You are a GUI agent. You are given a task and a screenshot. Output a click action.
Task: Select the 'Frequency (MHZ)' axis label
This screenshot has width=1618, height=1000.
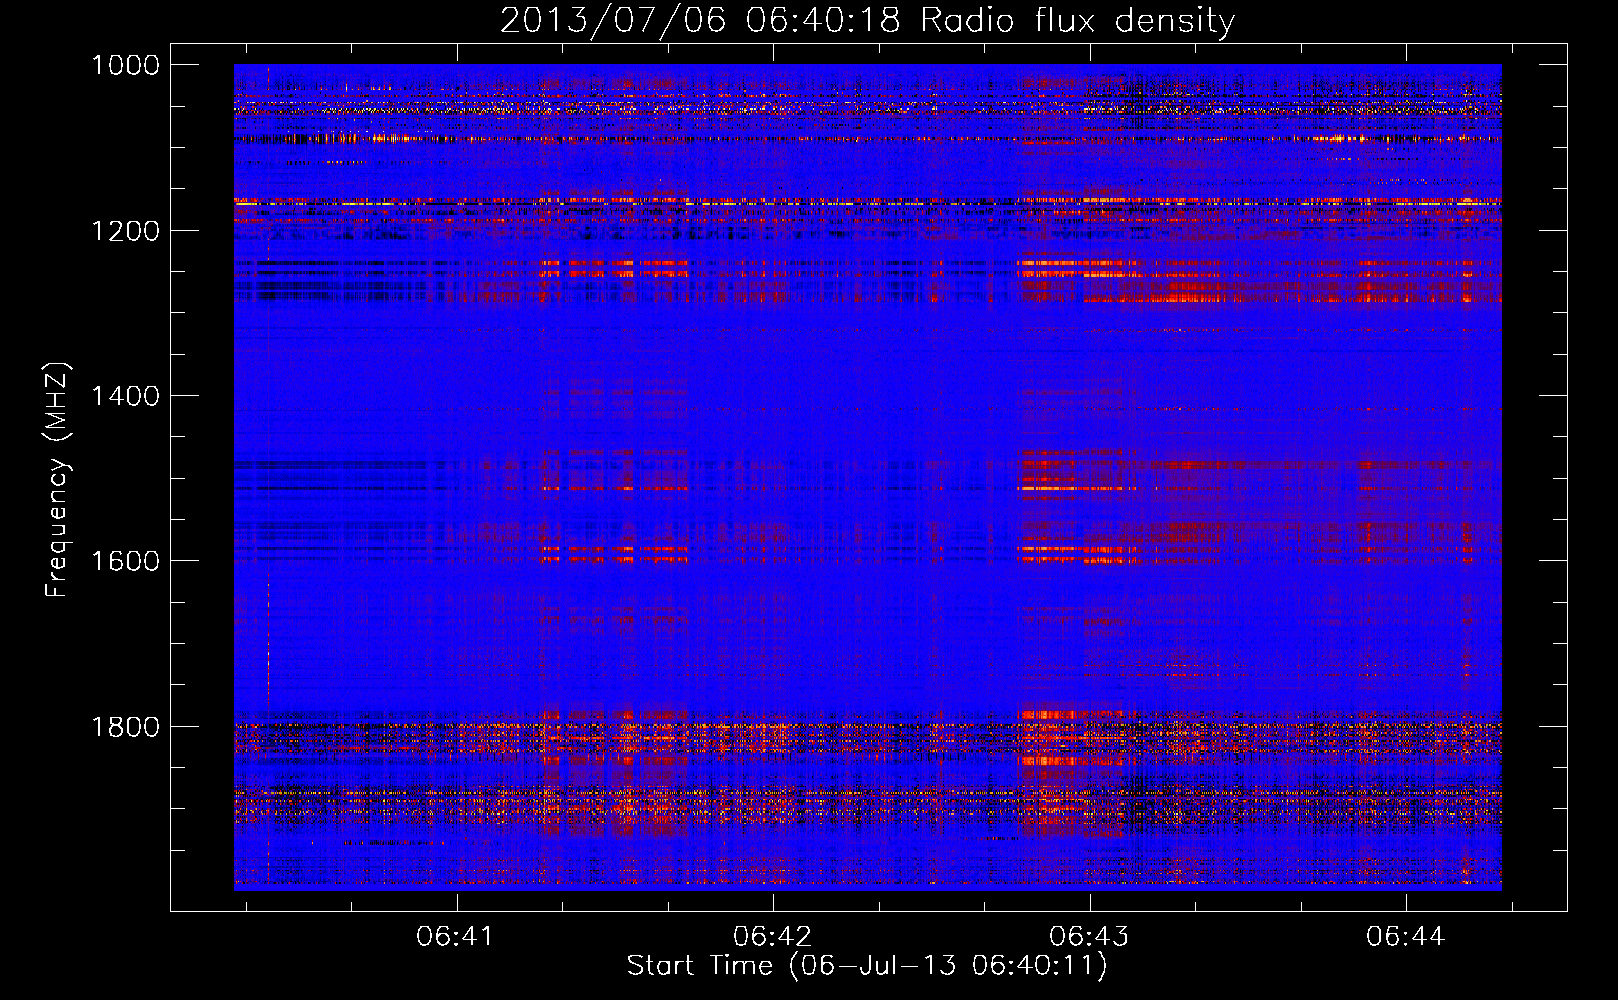(x=57, y=480)
